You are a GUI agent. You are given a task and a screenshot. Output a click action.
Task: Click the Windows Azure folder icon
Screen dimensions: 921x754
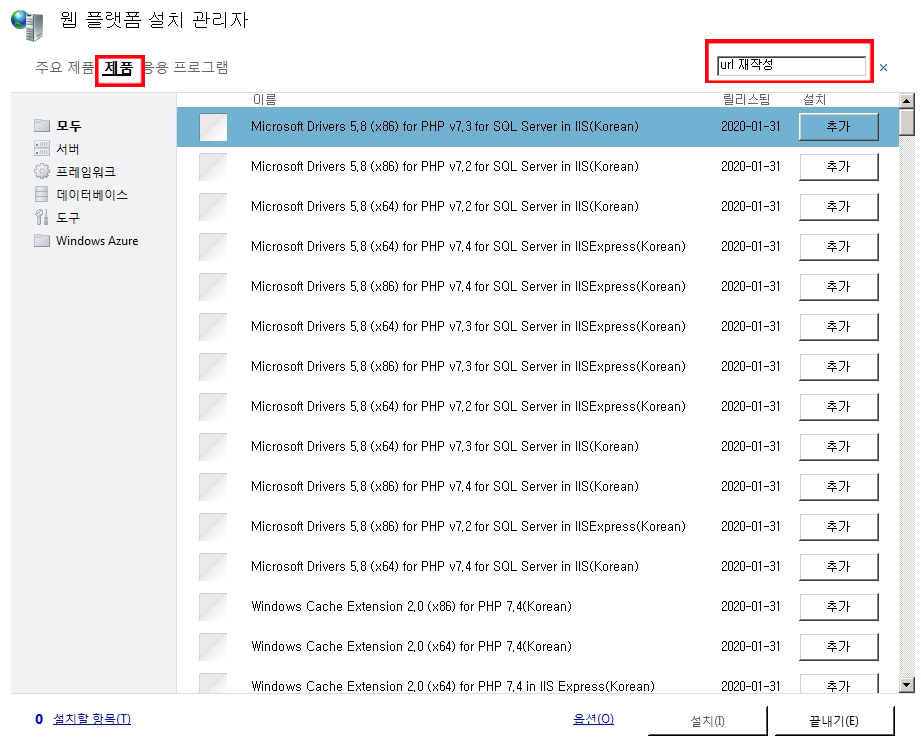pos(42,241)
